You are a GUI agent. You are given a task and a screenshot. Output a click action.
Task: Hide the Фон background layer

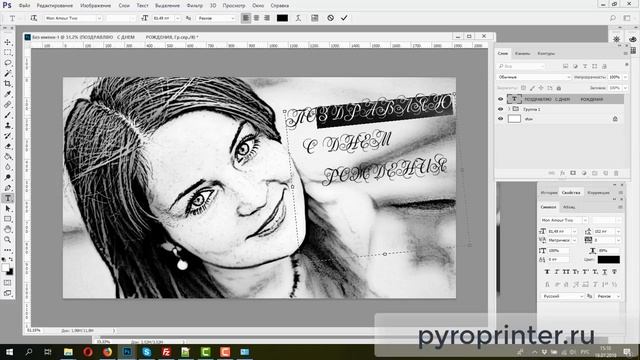(x=501, y=119)
